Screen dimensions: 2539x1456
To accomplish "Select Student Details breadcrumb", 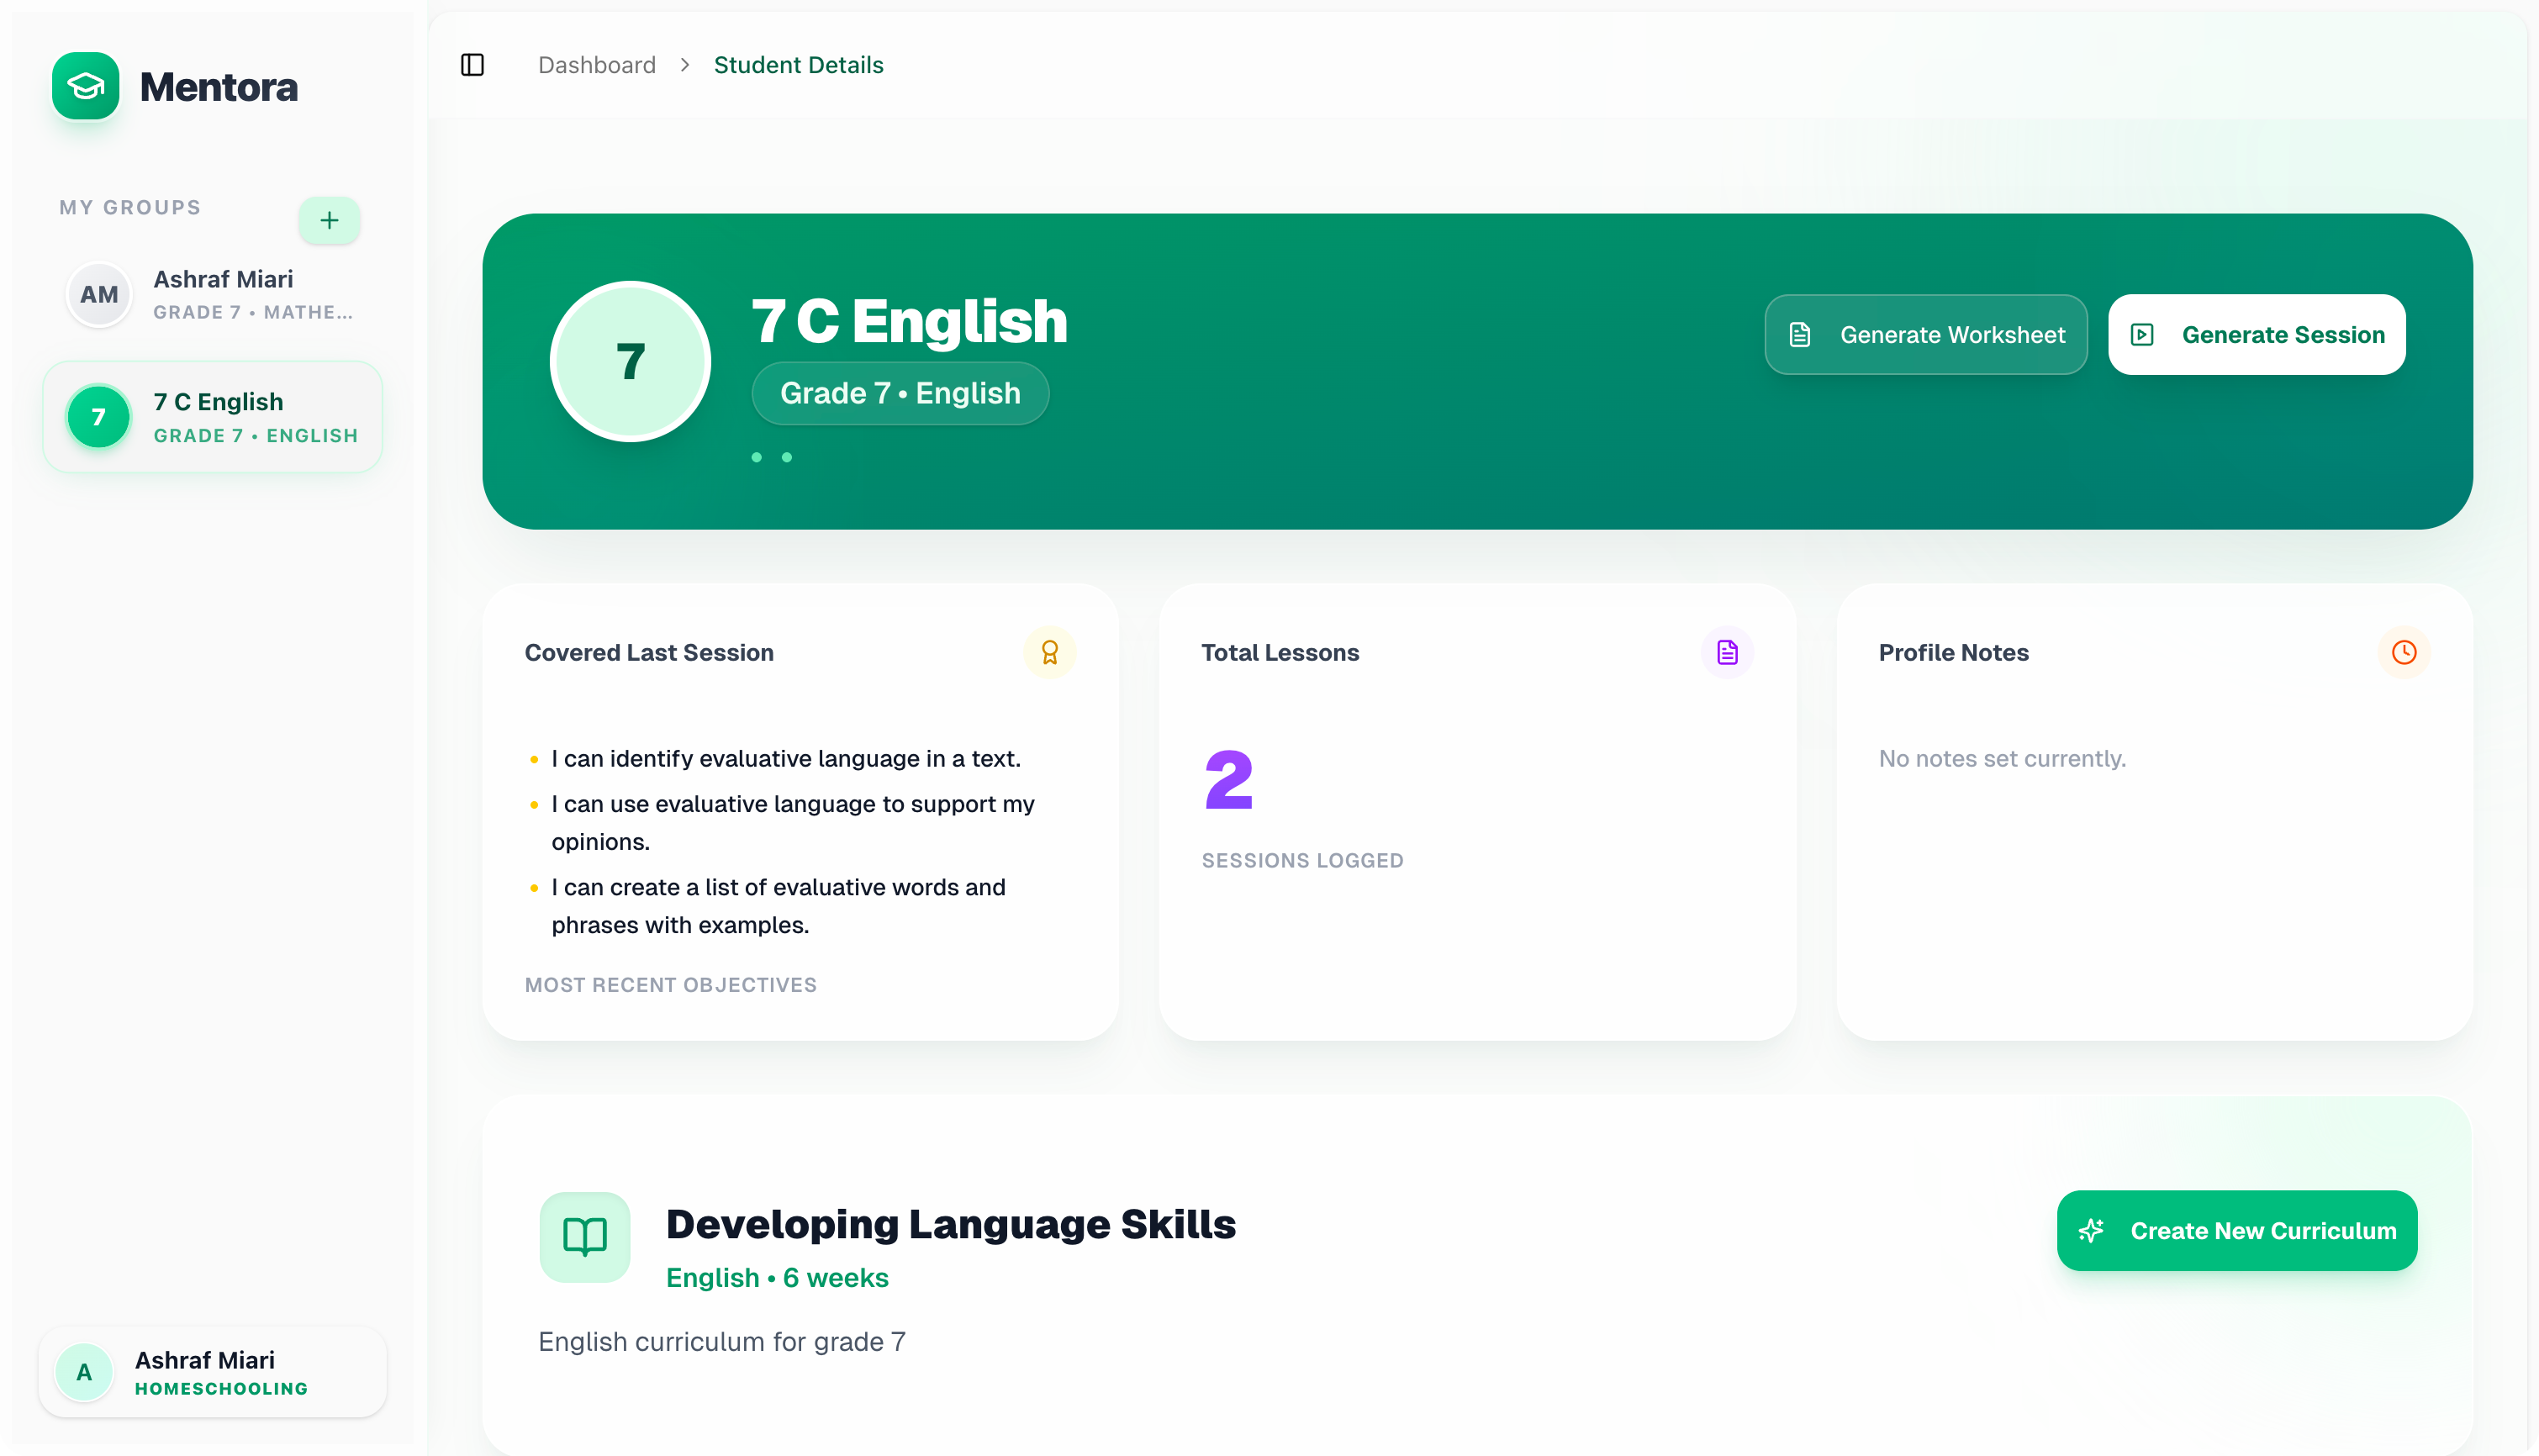I will coord(798,65).
